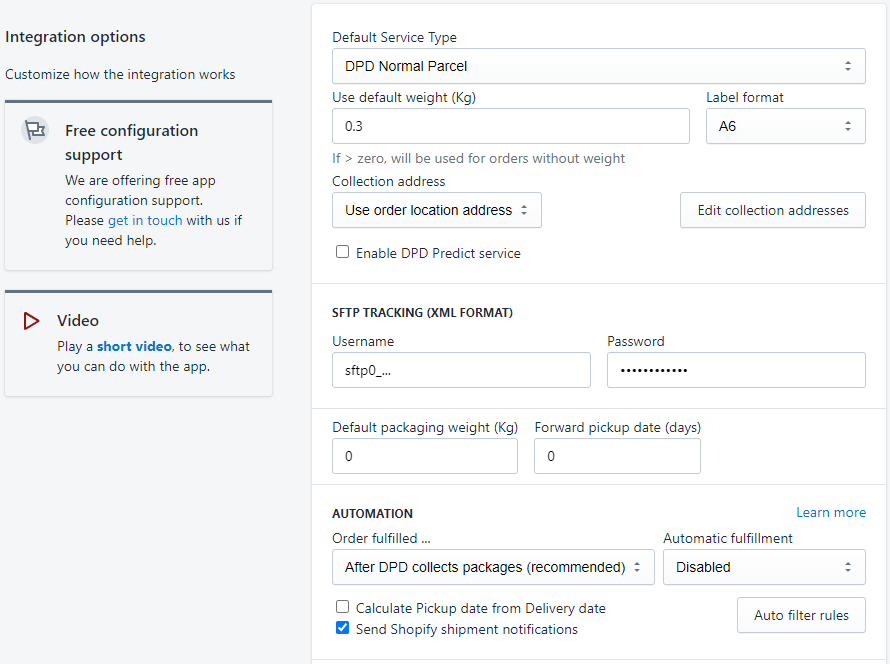The height and width of the screenshot is (664, 890).
Task: Check Calculate Pickup date from Delivery date
Action: tap(342, 607)
